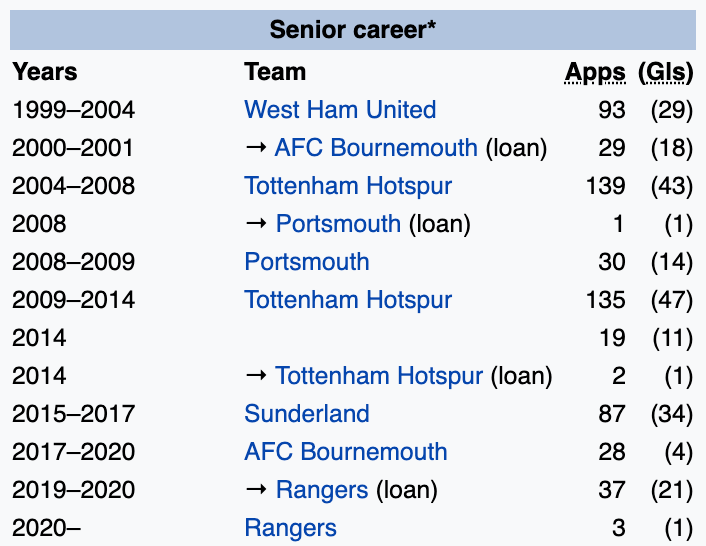The image size is (706, 546).
Task: Click AFC Bournemouth link in 2000–2001 loan row
Action: [376, 148]
